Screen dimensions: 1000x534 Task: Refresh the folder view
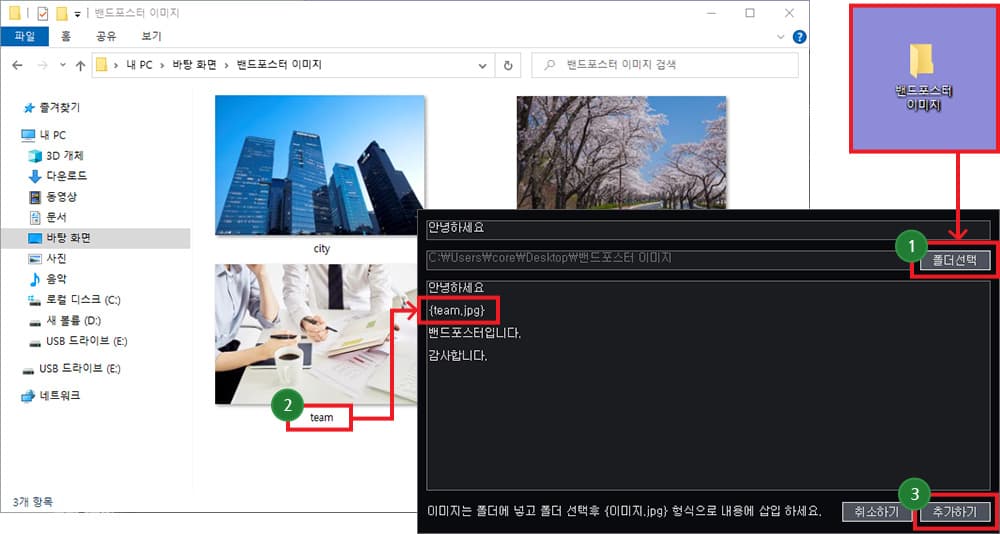(x=508, y=65)
